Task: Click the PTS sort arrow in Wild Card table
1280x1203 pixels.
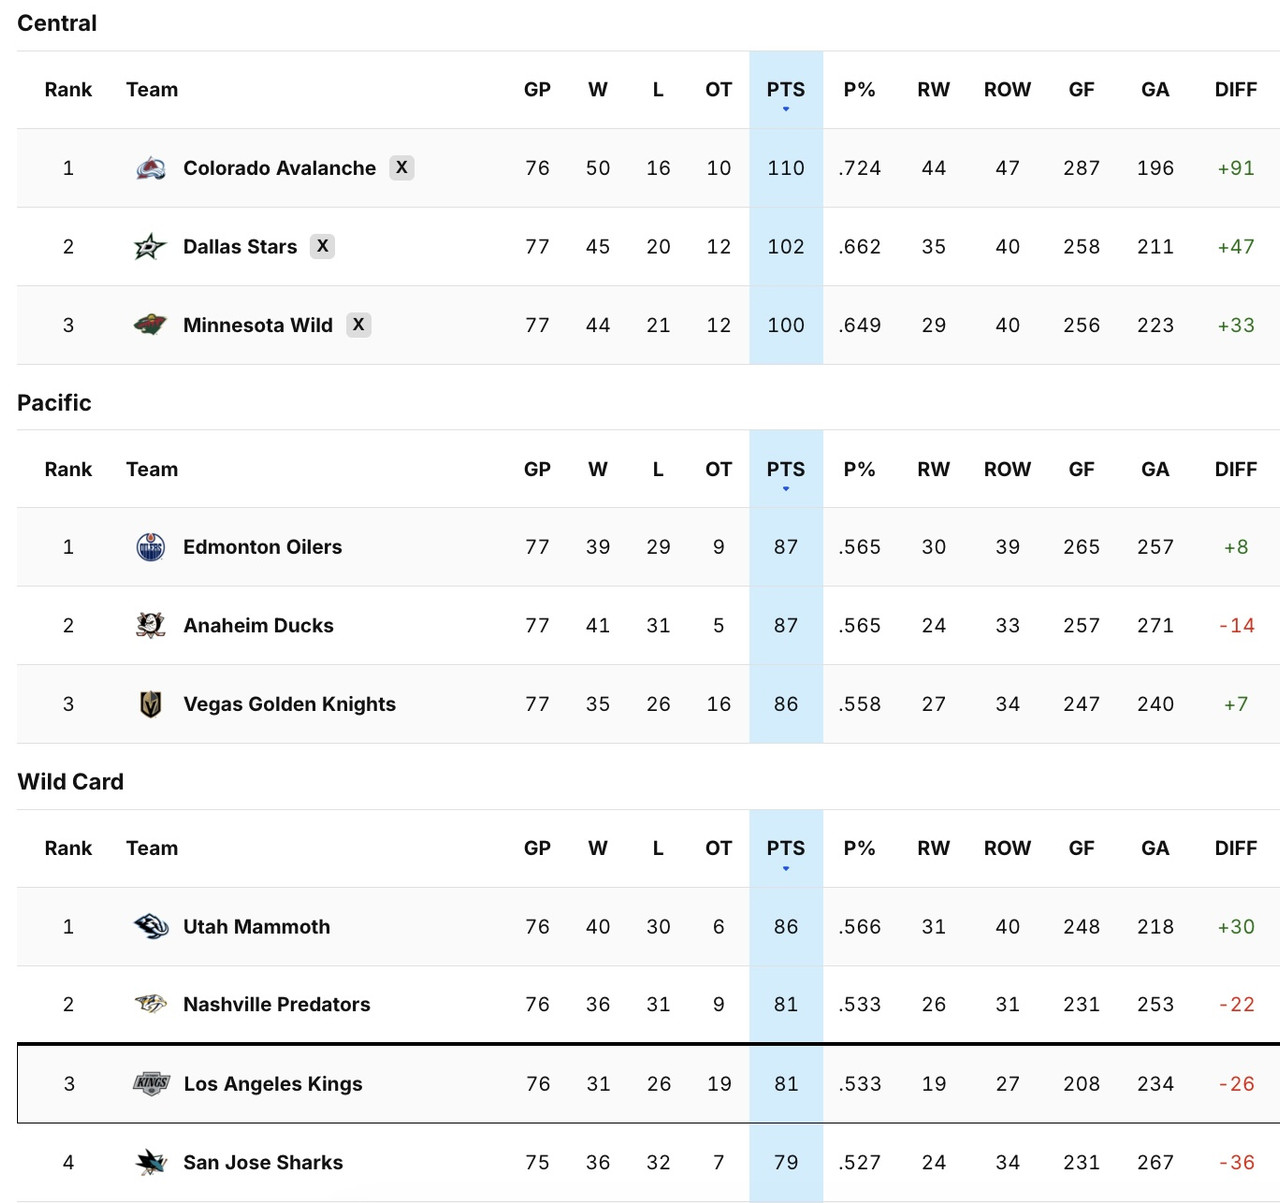Action: pyautogui.click(x=786, y=869)
